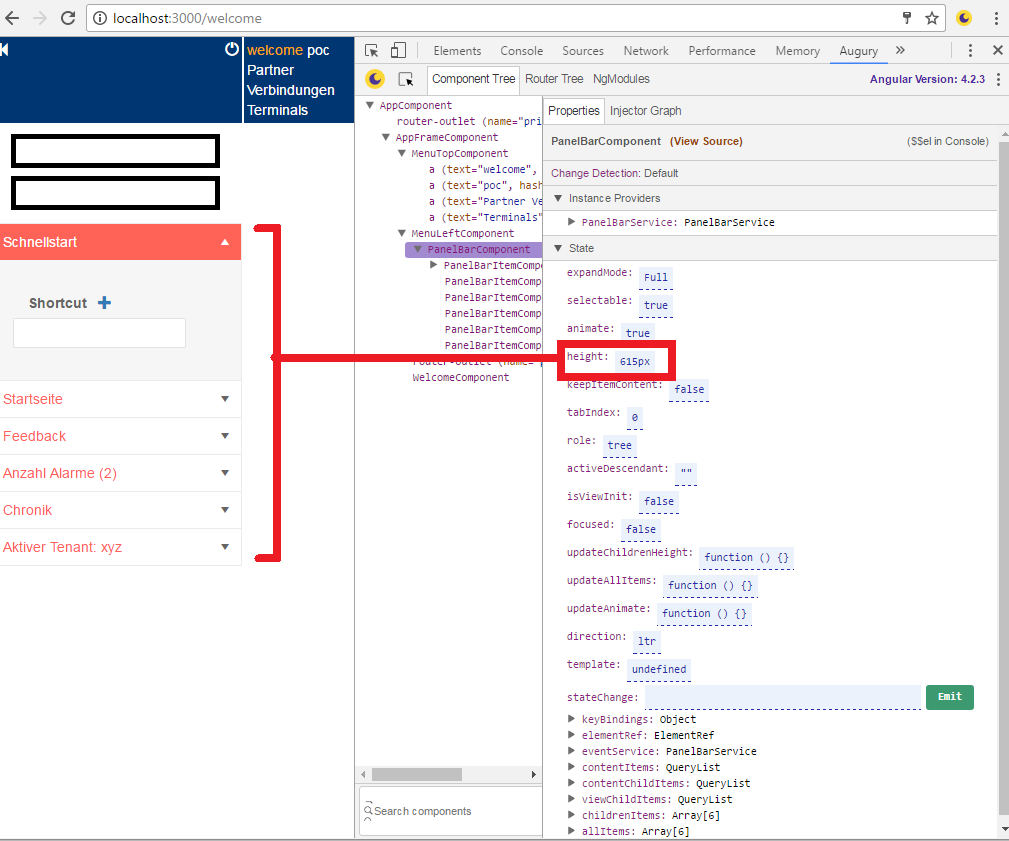Click the blue plus icon next to Shortcut
The width and height of the screenshot is (1009, 841).
(x=104, y=303)
